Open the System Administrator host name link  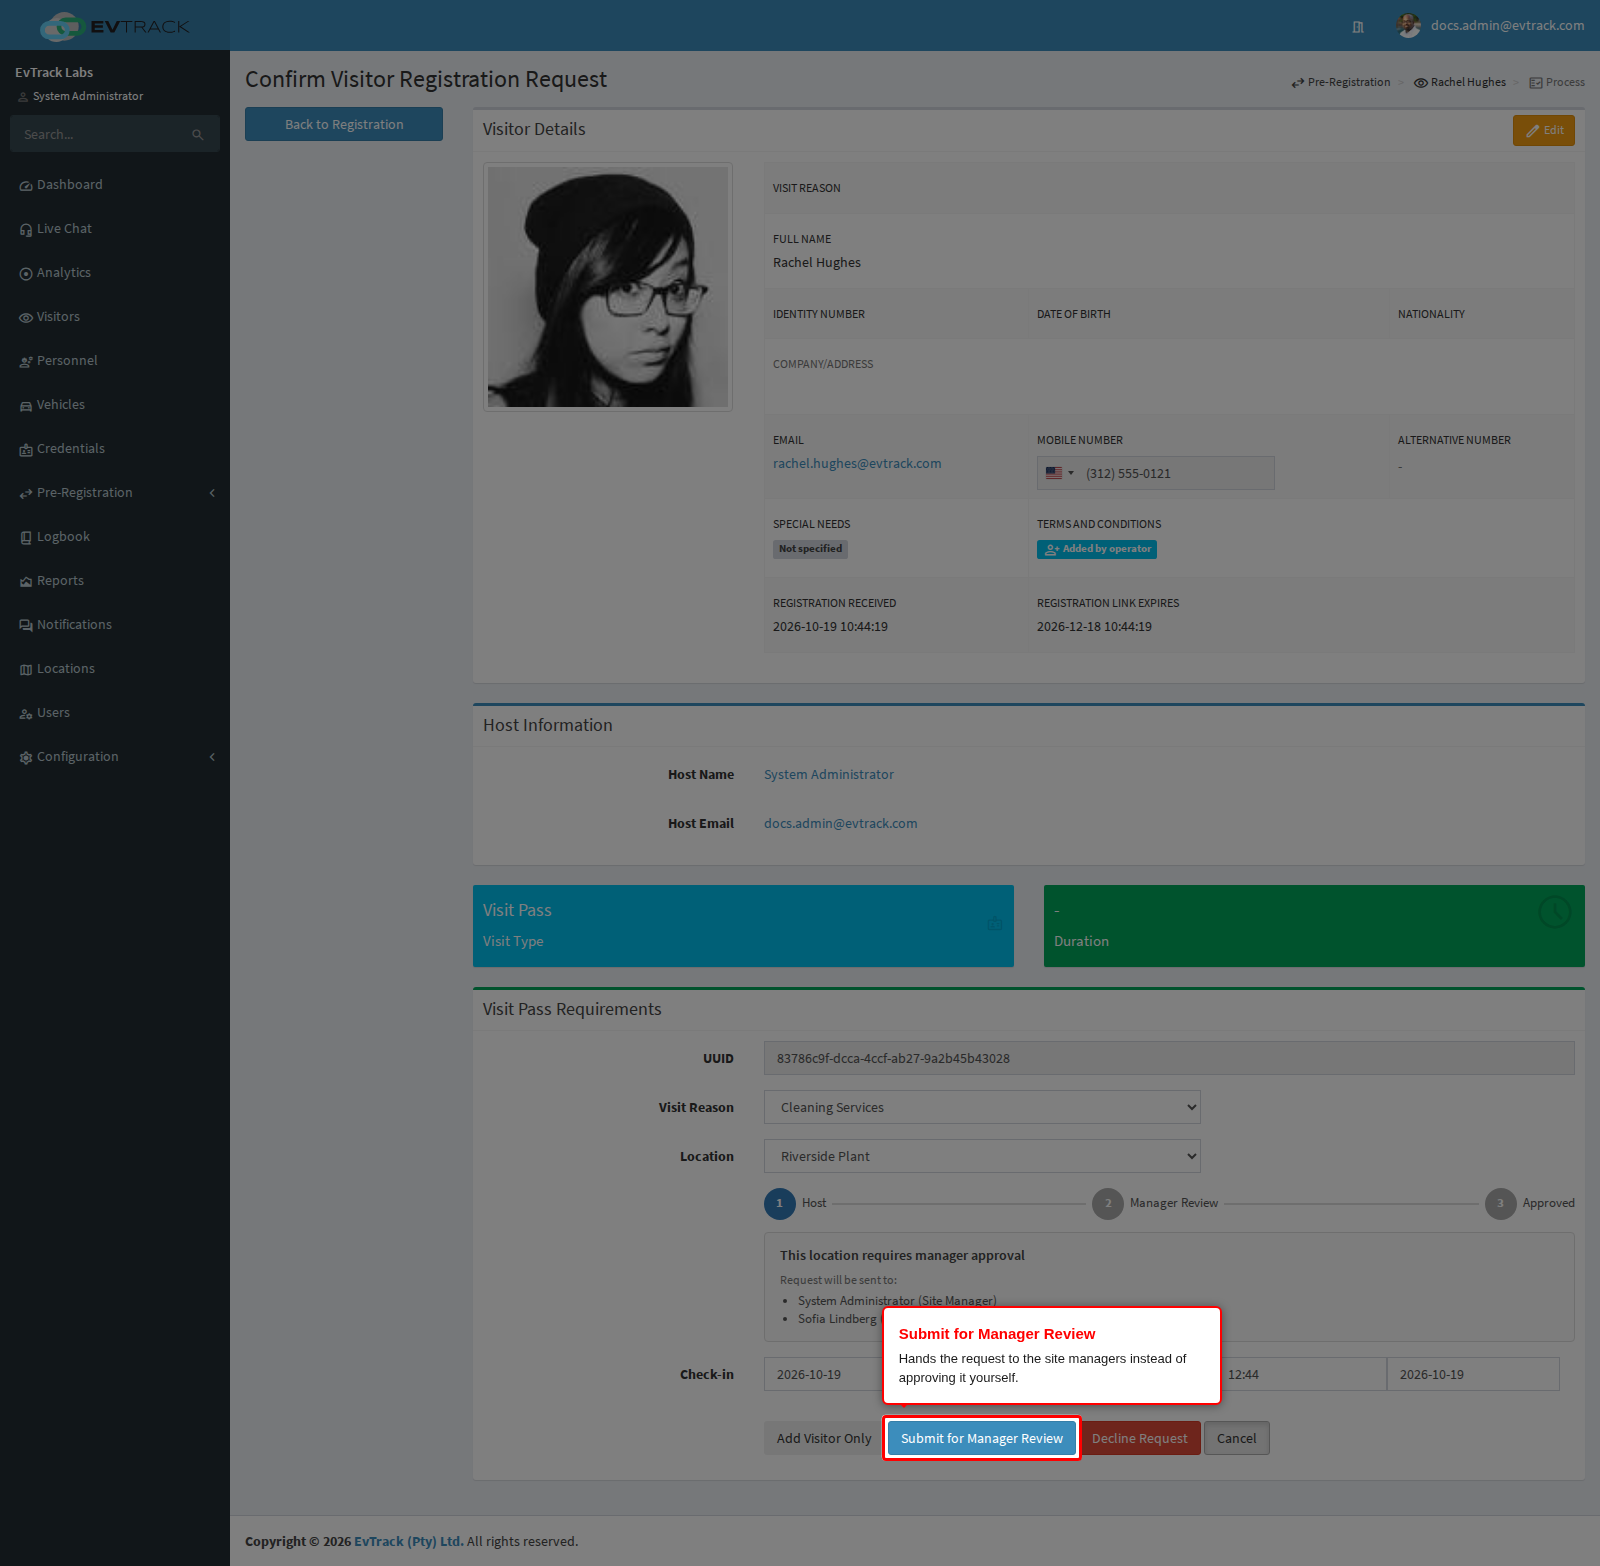pos(829,774)
